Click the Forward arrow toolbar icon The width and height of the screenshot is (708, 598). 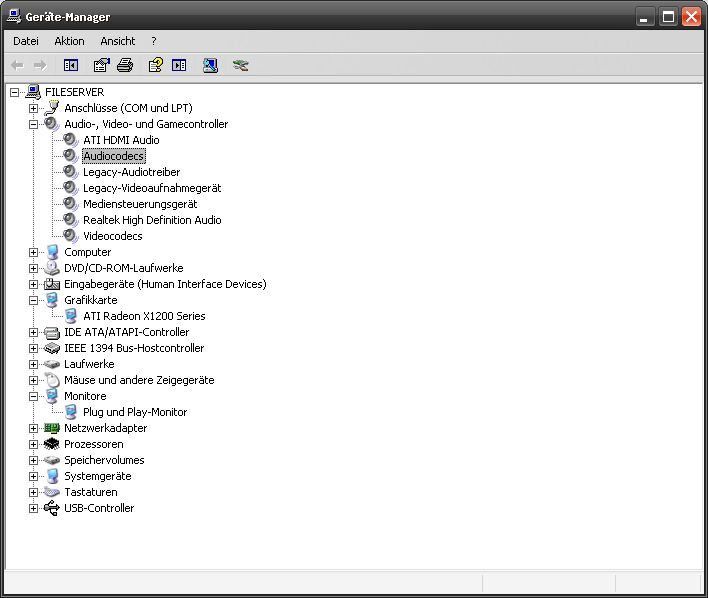tap(40, 65)
